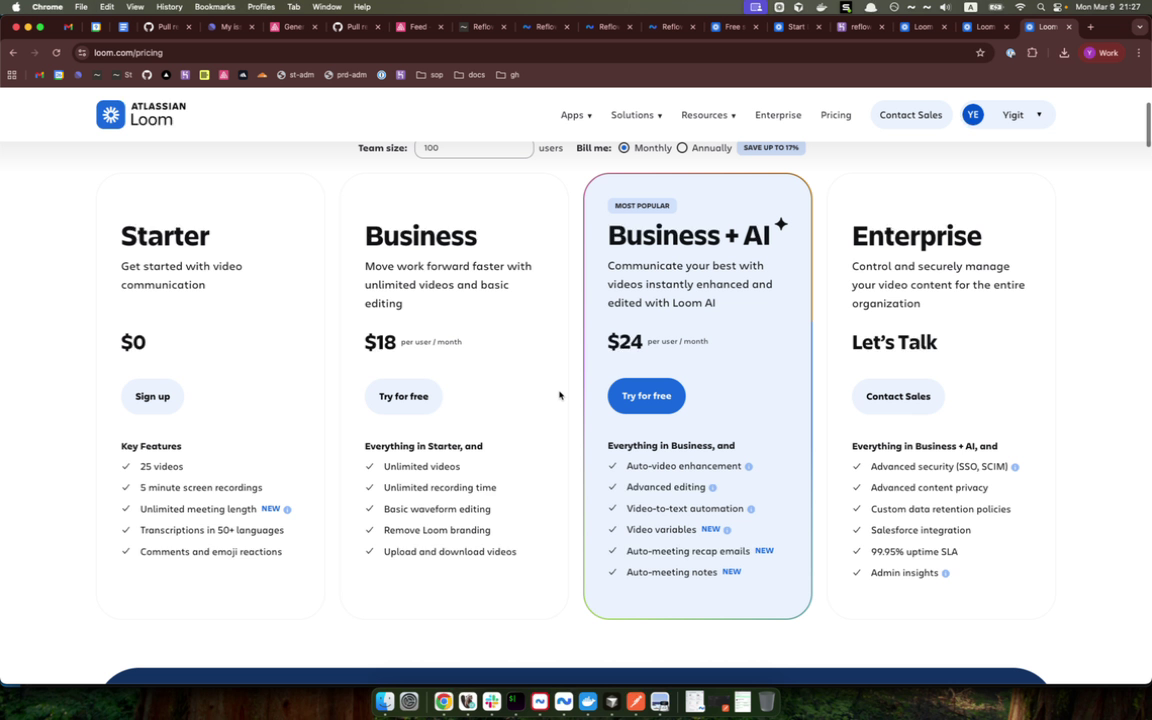Open the Yigit account dropdown
The image size is (1152, 720).
[x=1008, y=115]
